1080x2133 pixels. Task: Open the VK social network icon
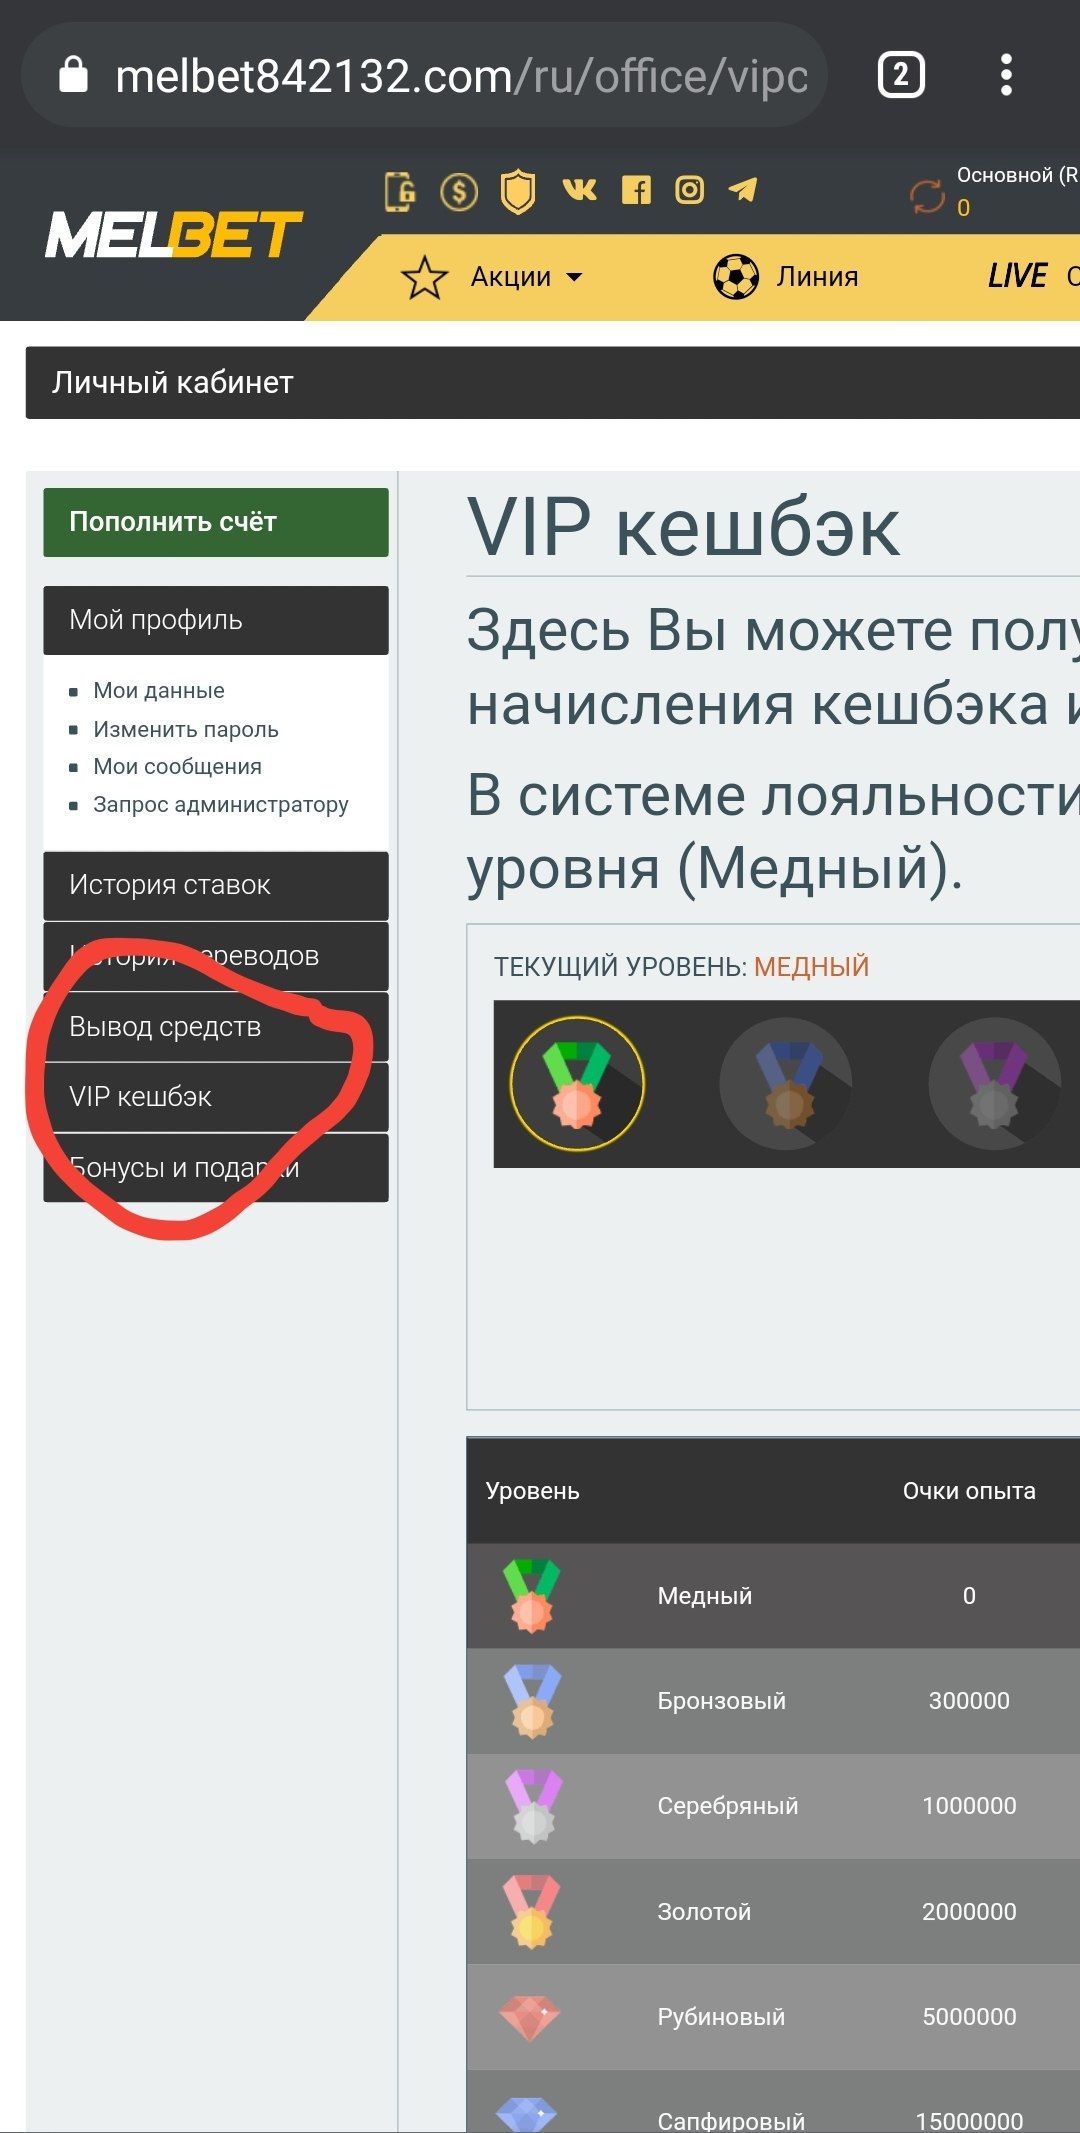[579, 189]
